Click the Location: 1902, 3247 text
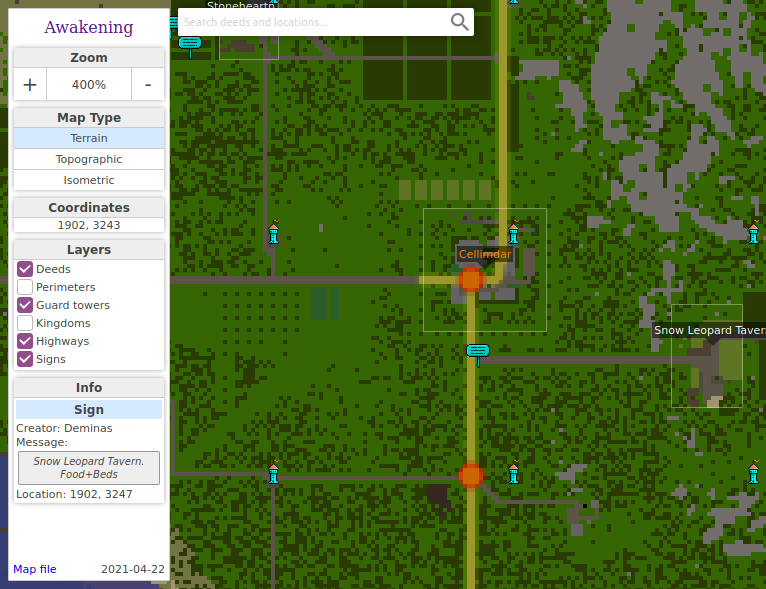766x589 pixels. coord(74,494)
